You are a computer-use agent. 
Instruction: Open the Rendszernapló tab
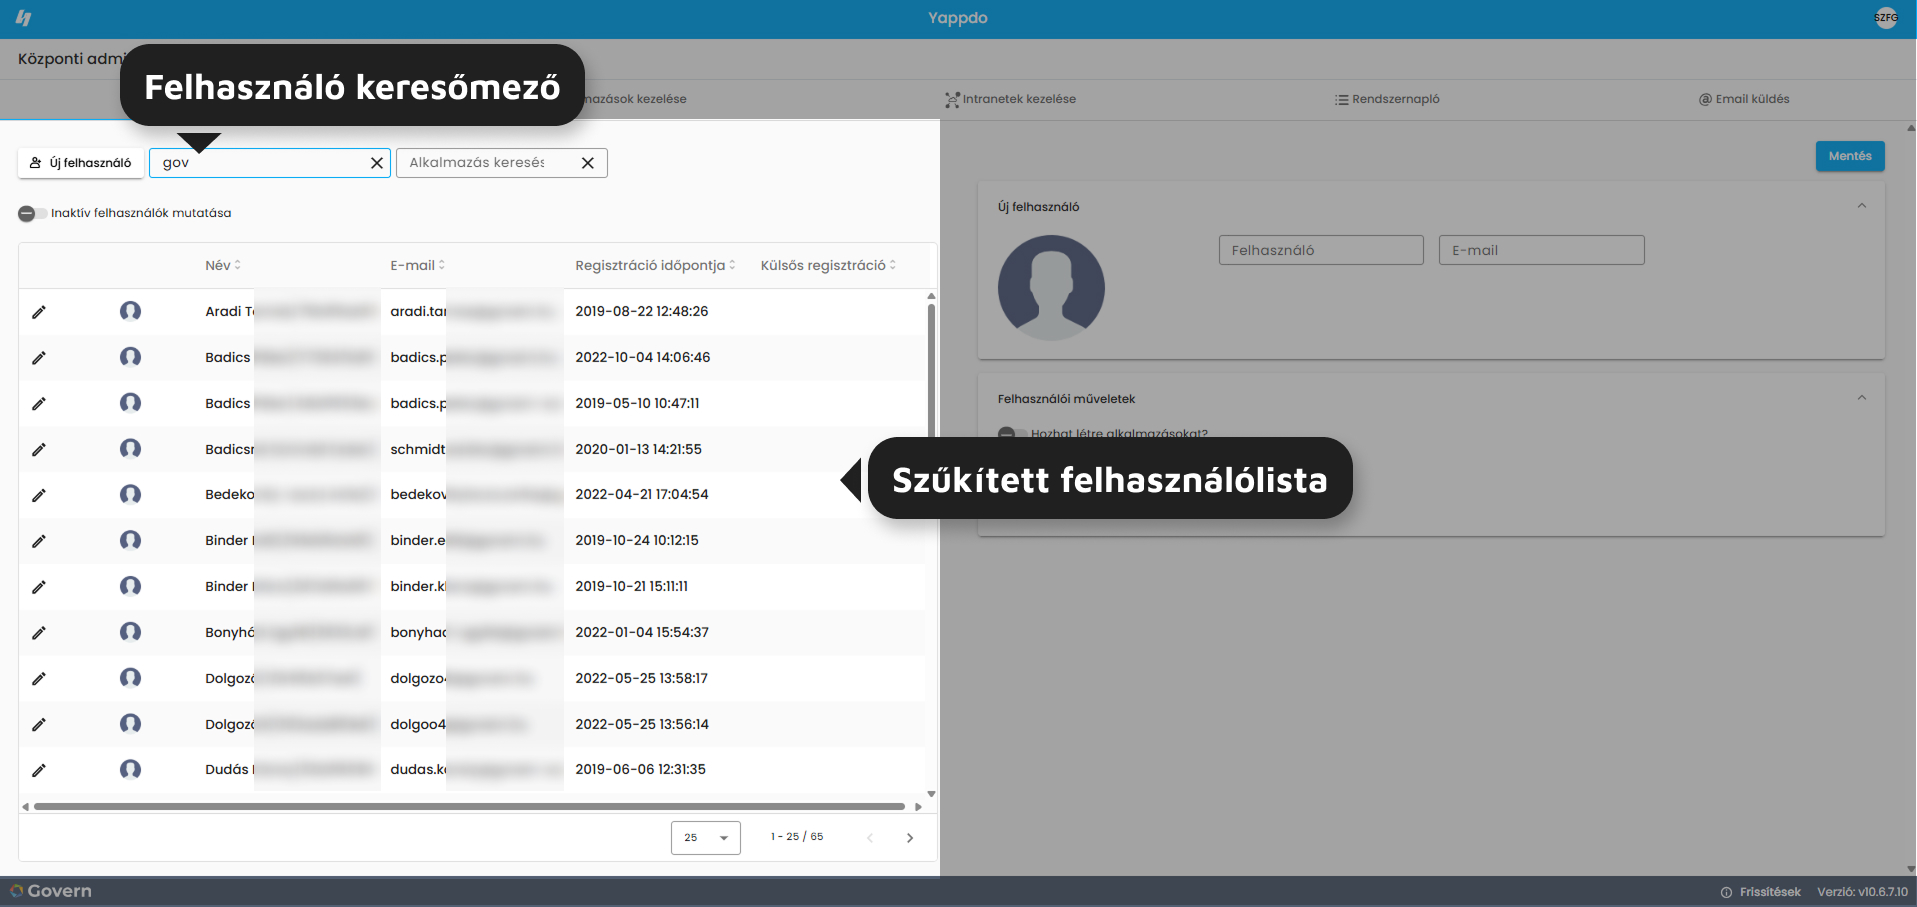[x=1387, y=99]
